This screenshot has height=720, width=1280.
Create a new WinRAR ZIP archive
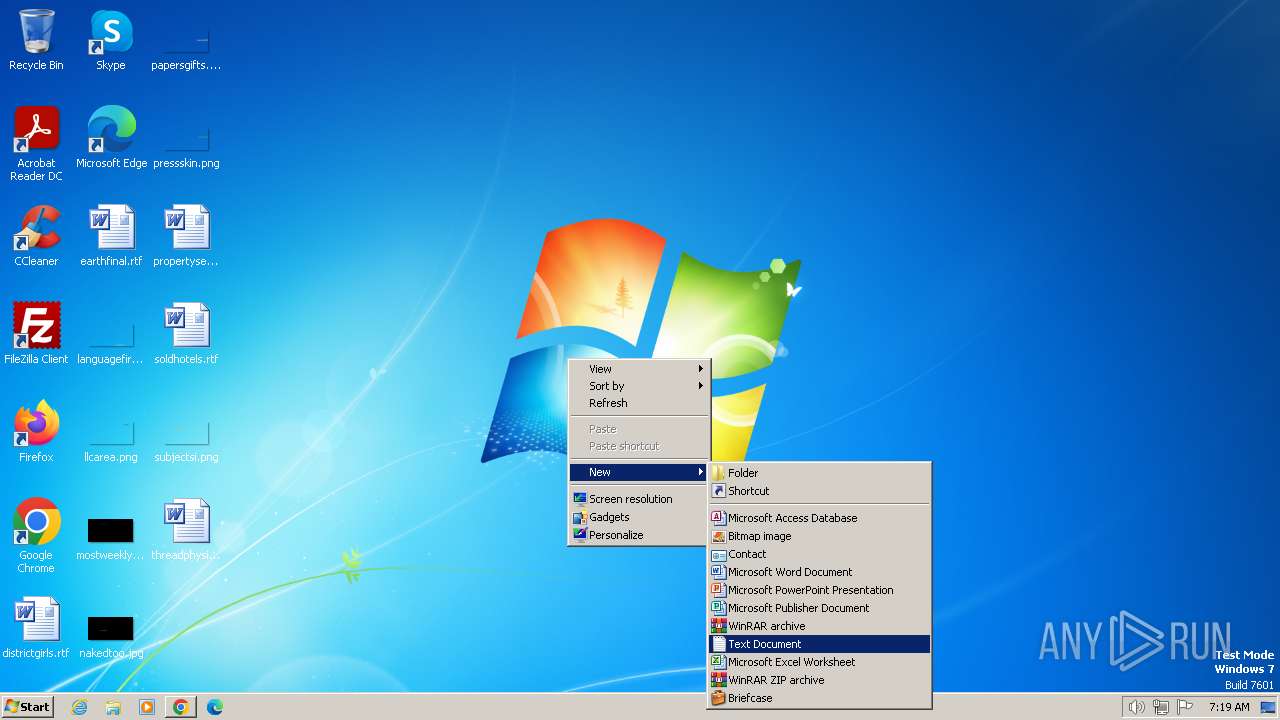click(819, 680)
